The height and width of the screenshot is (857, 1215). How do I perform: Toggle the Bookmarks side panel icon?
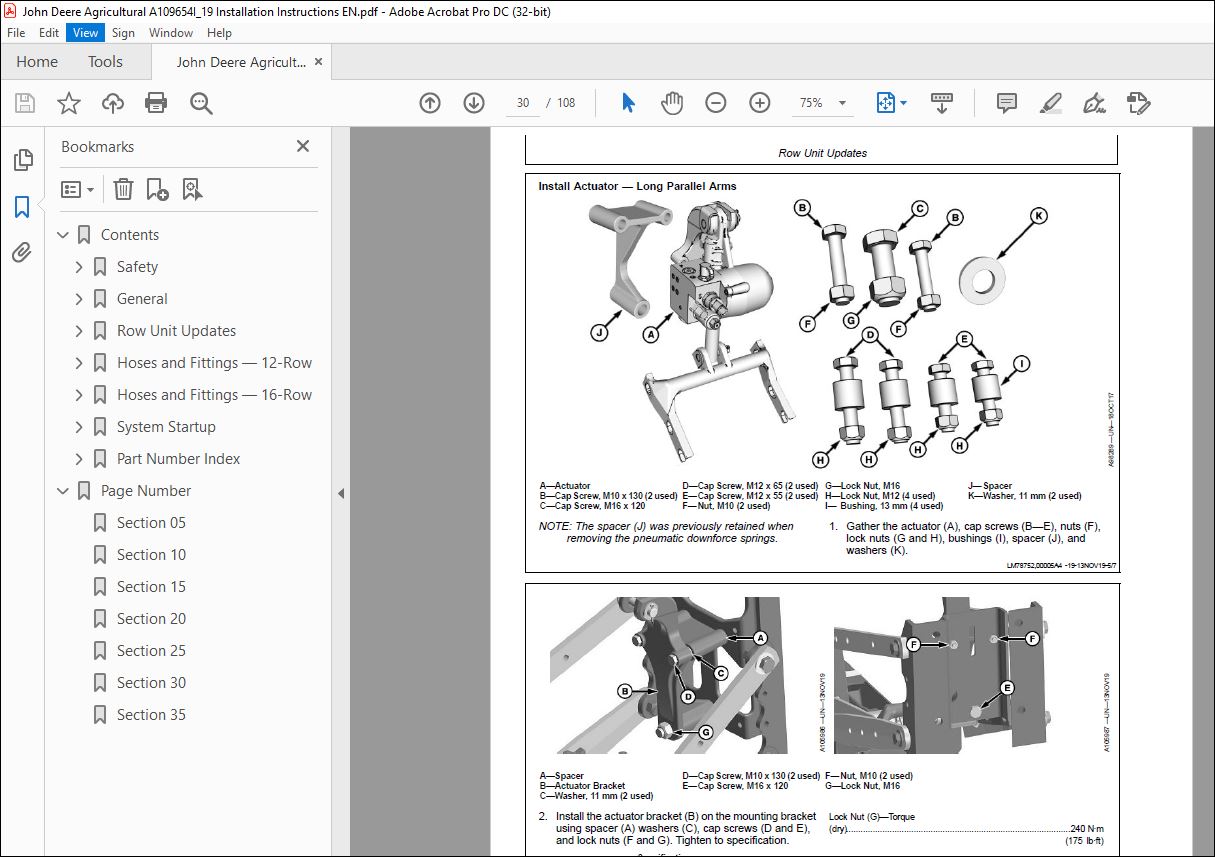pos(22,207)
